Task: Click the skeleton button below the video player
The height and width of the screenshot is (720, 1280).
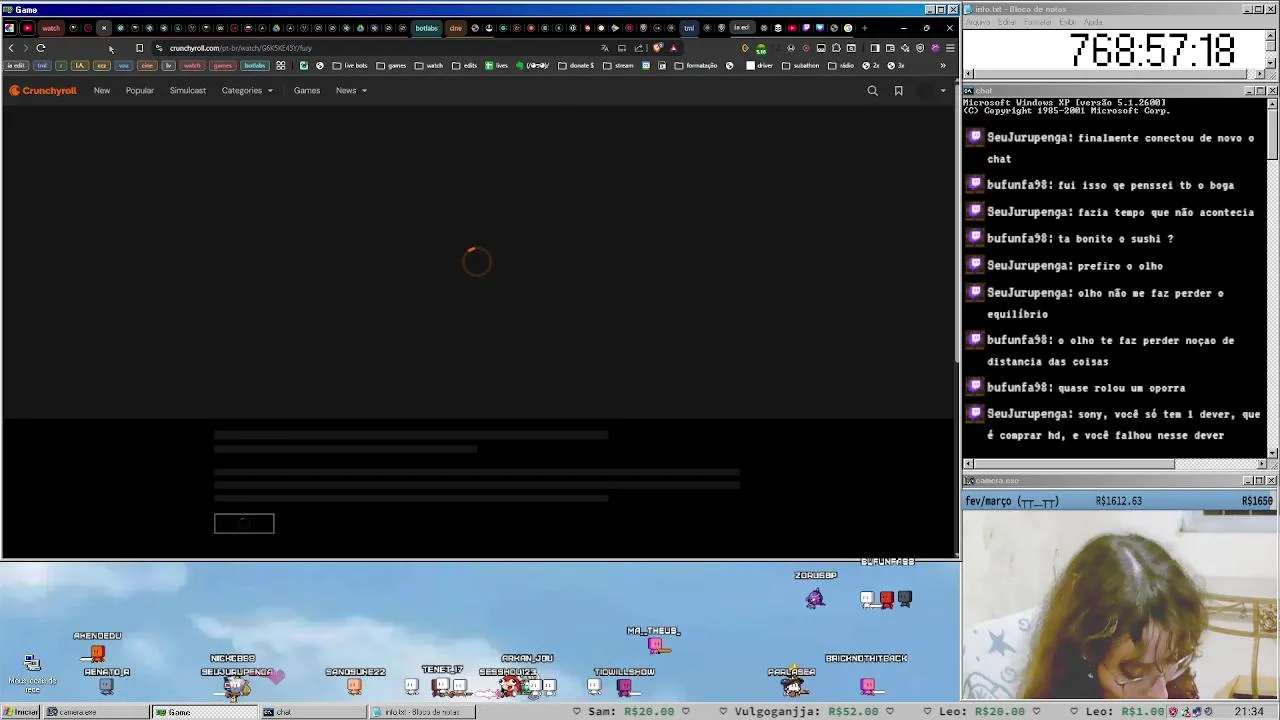Action: tap(244, 523)
